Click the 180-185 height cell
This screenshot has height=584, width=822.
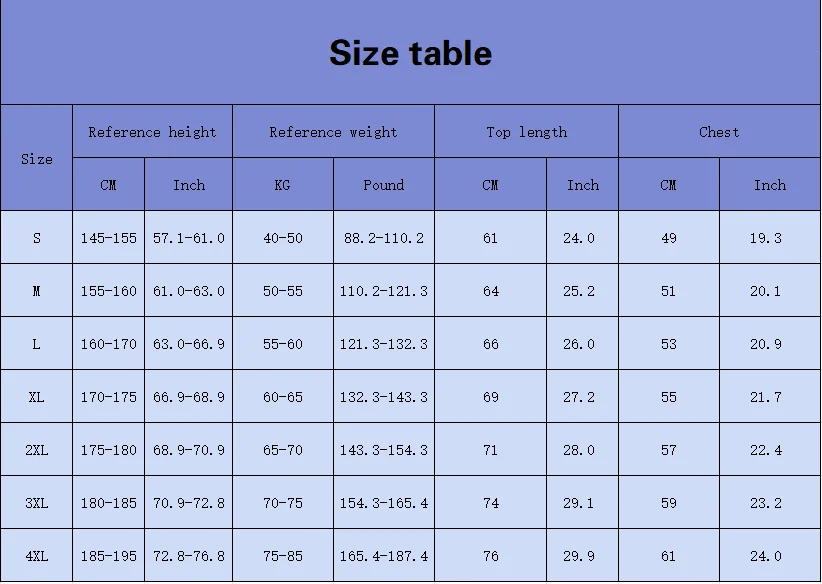point(108,503)
